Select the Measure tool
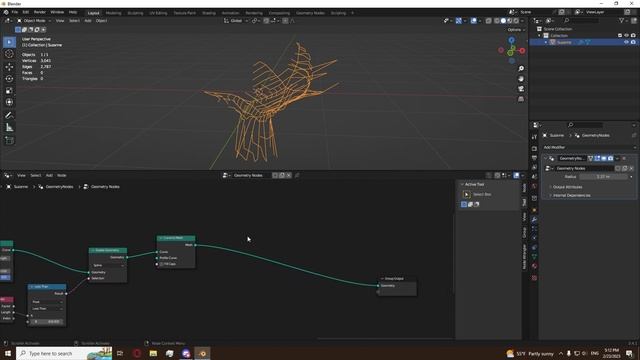The image size is (640, 360). pos(9,128)
